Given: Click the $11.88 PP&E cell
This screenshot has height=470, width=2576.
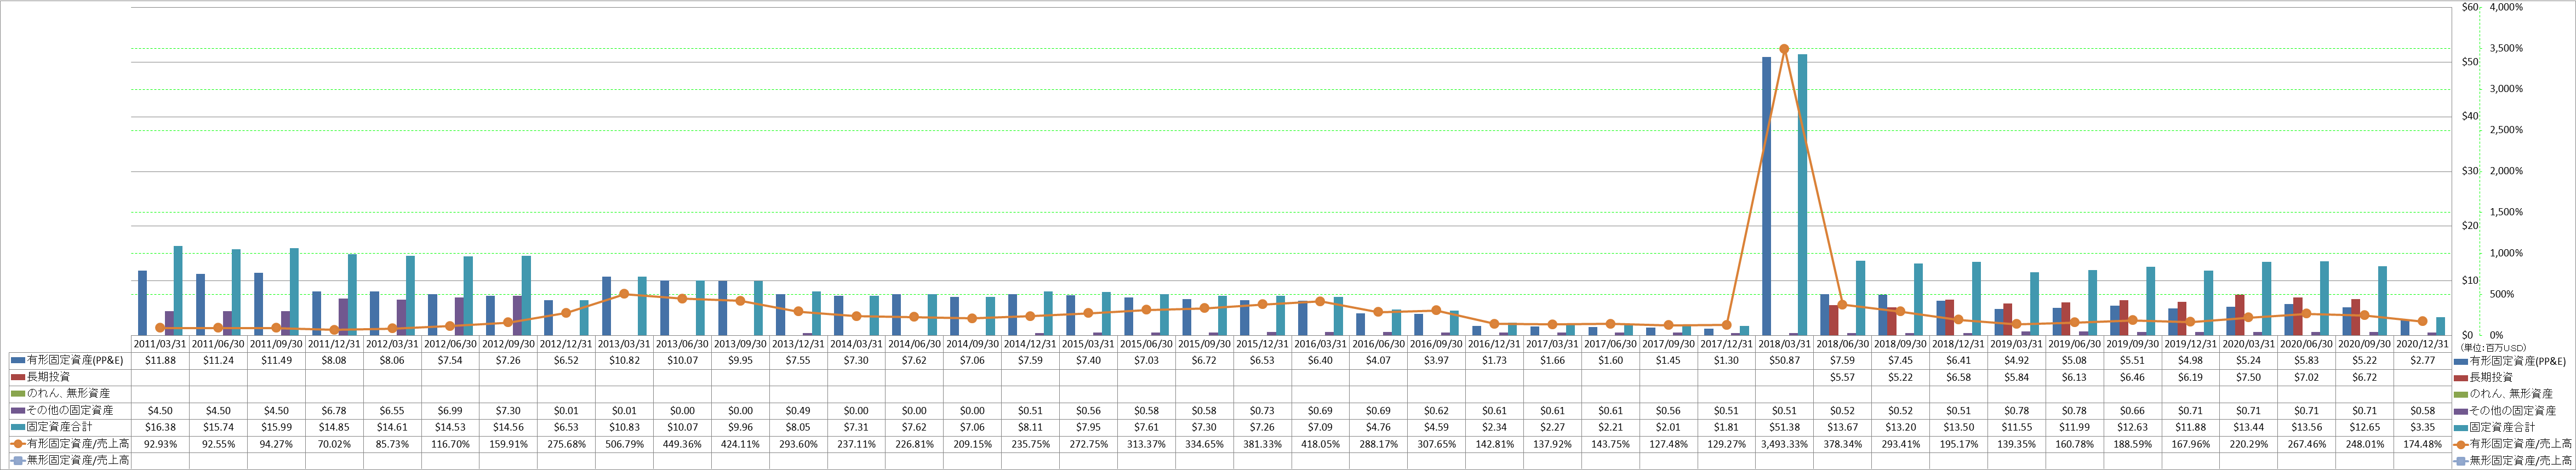Looking at the screenshot, I should 160,361.
